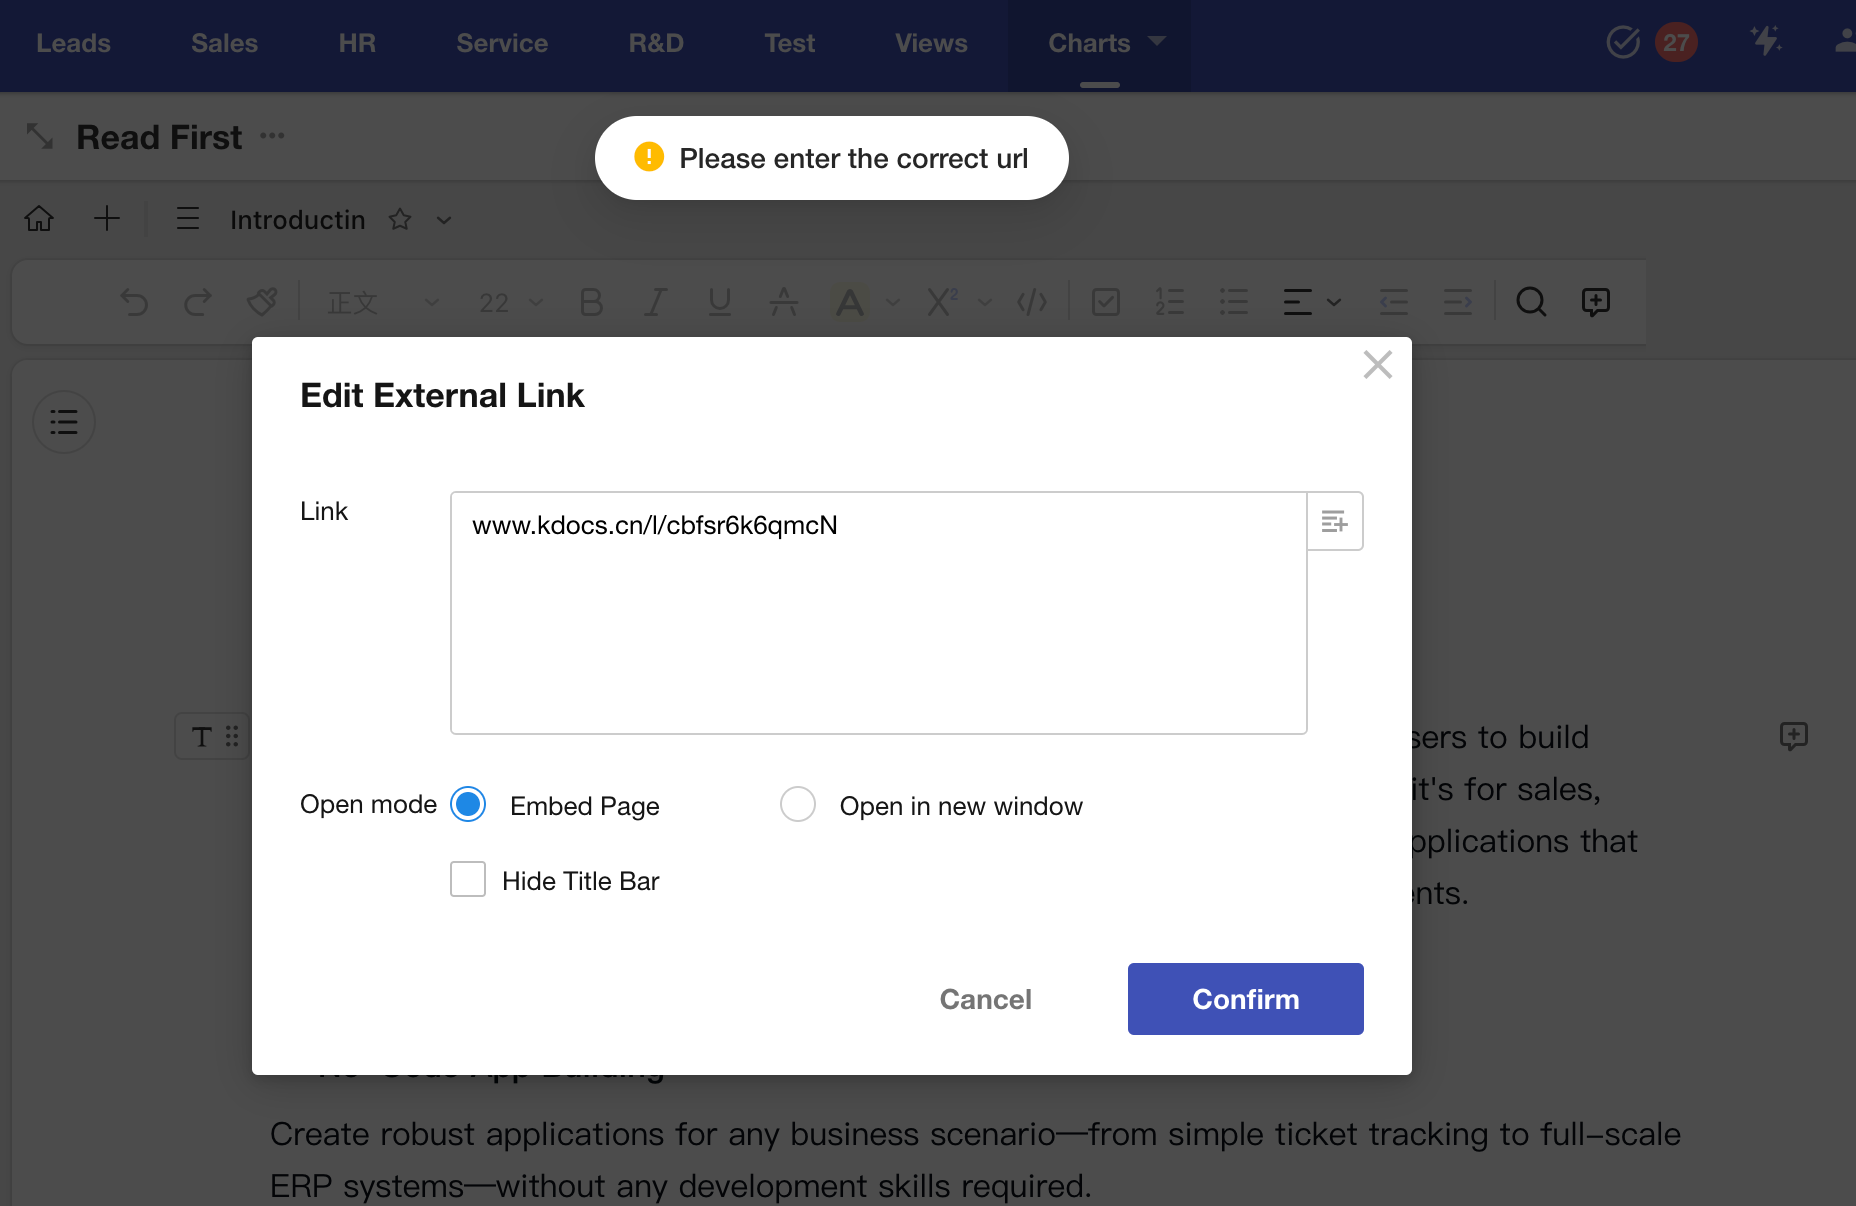Click the home icon in navigation bar
The height and width of the screenshot is (1206, 1856).
click(x=39, y=219)
